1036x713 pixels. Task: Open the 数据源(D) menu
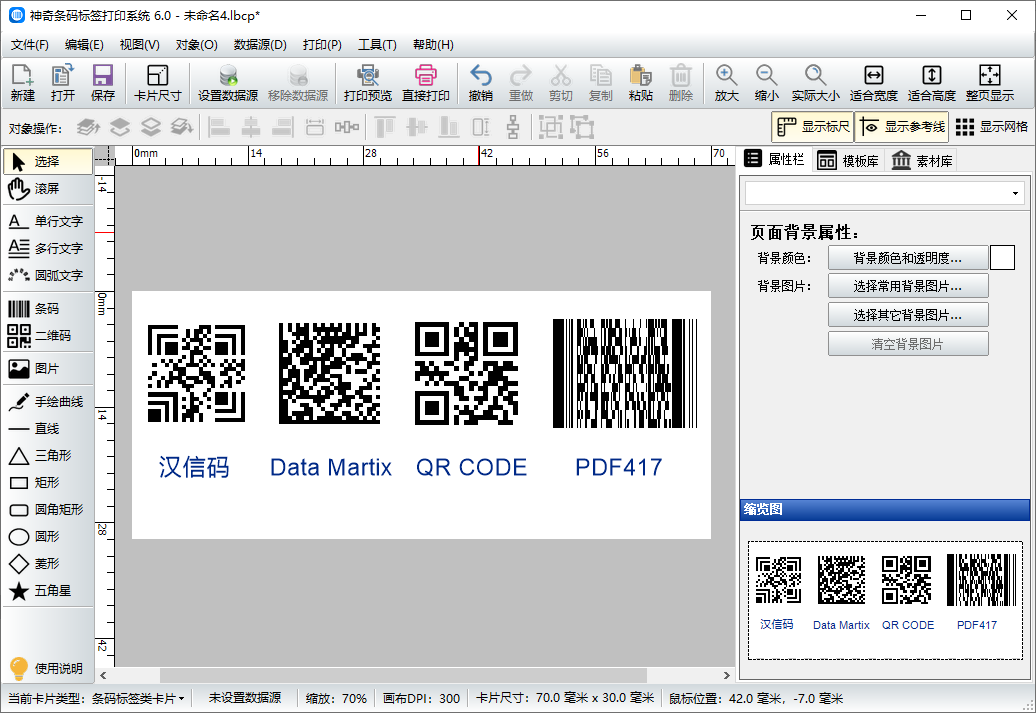click(x=260, y=45)
